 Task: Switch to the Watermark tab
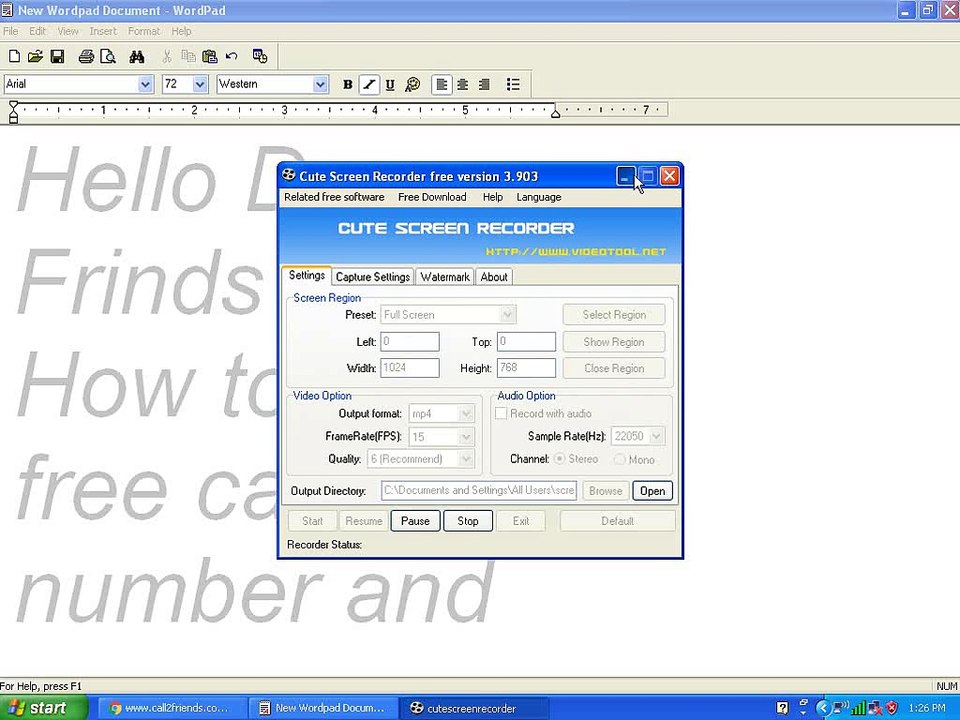tap(445, 277)
